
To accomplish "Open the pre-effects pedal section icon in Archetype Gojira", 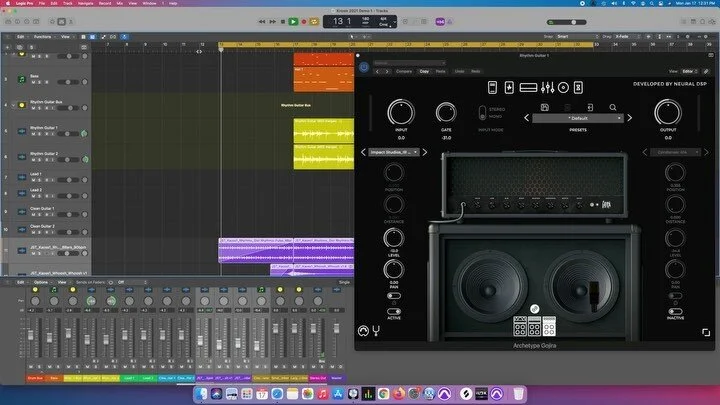I will [x=492, y=87].
